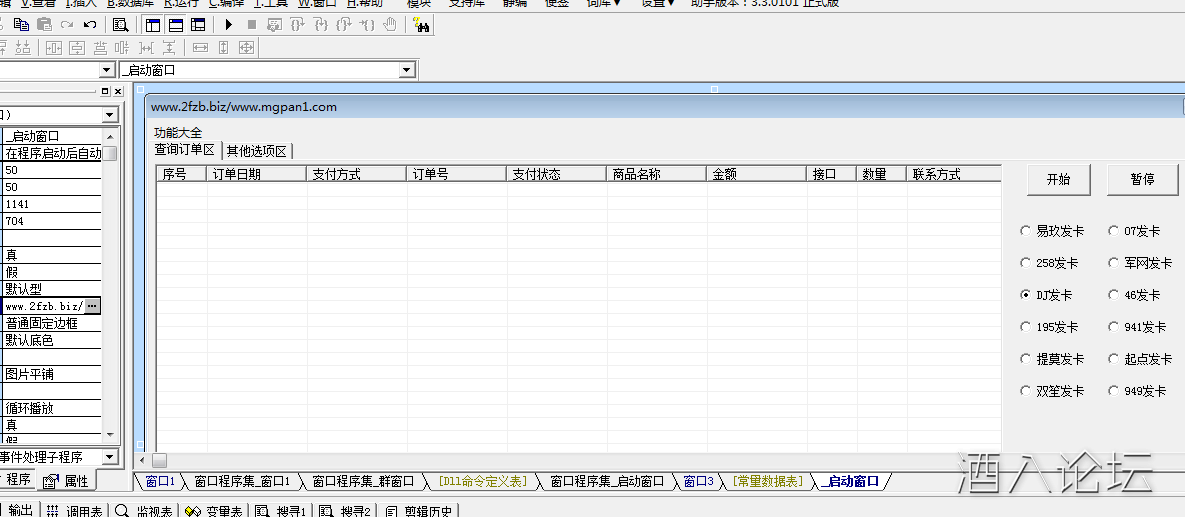Click the ellipsis button beside www.2fzb.biz property
This screenshot has height=517, width=1185.
(x=92, y=306)
